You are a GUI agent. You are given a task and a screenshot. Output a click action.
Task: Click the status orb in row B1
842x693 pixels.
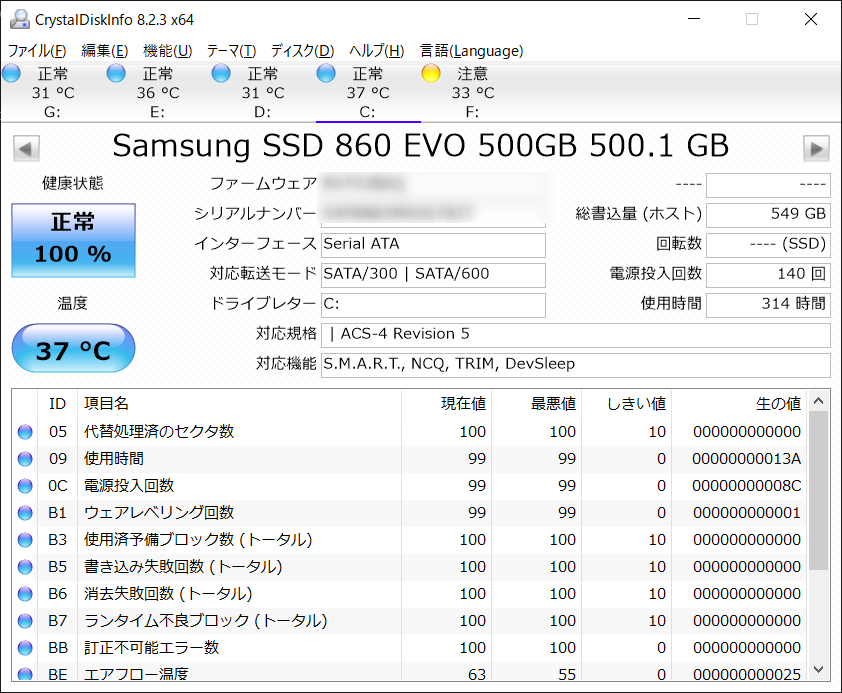tap(25, 513)
